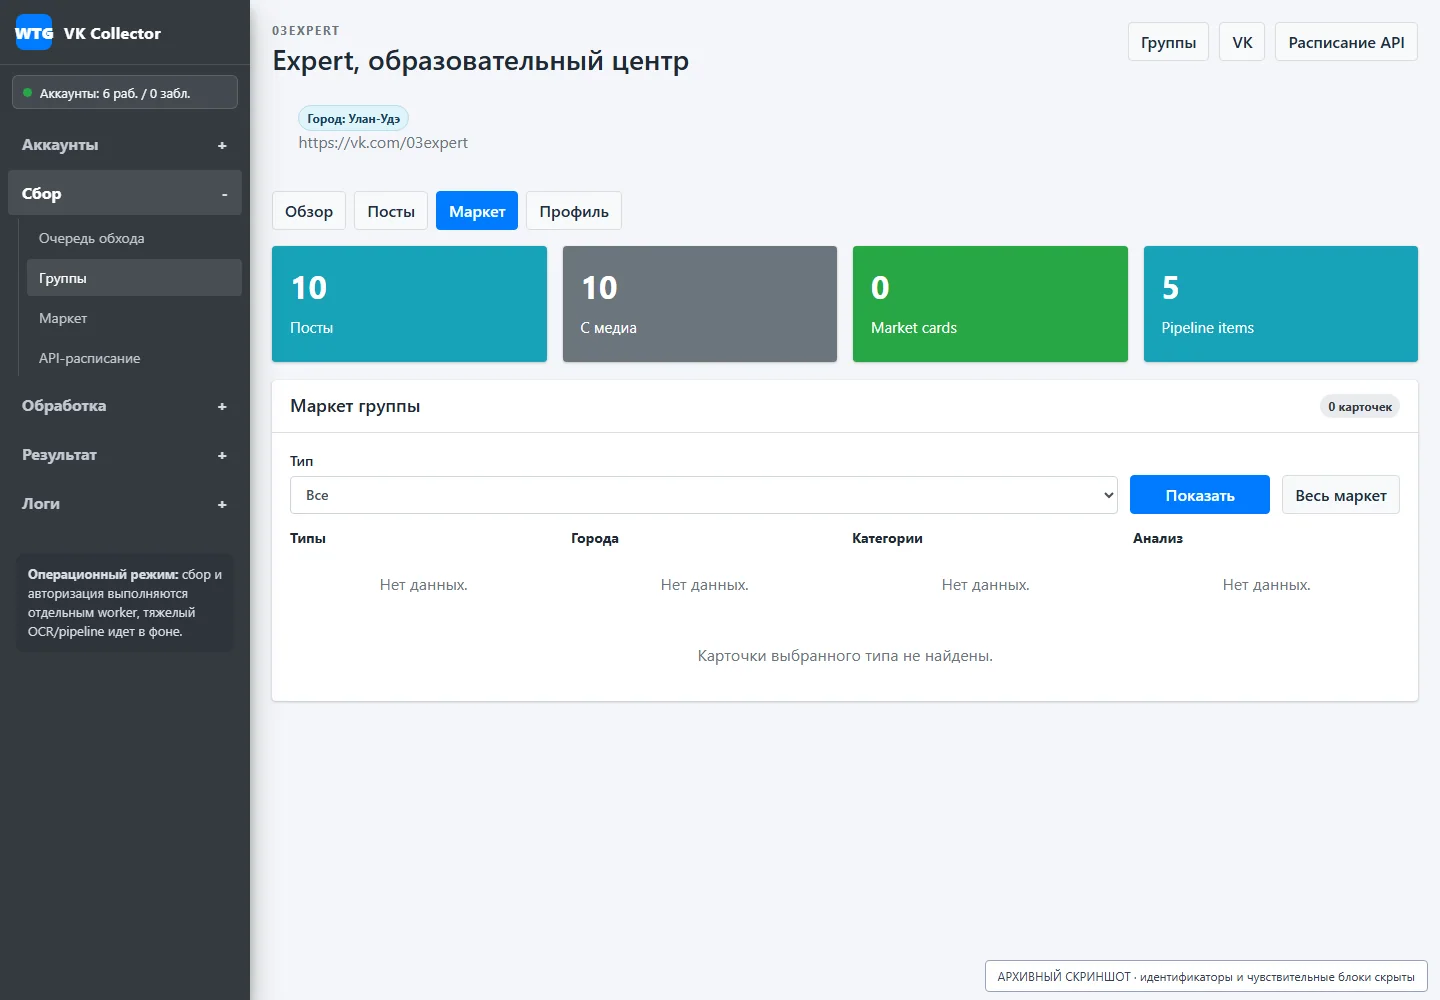Click the Expert, образовательный центр title
This screenshot has height=1000, width=1440.
coord(480,61)
